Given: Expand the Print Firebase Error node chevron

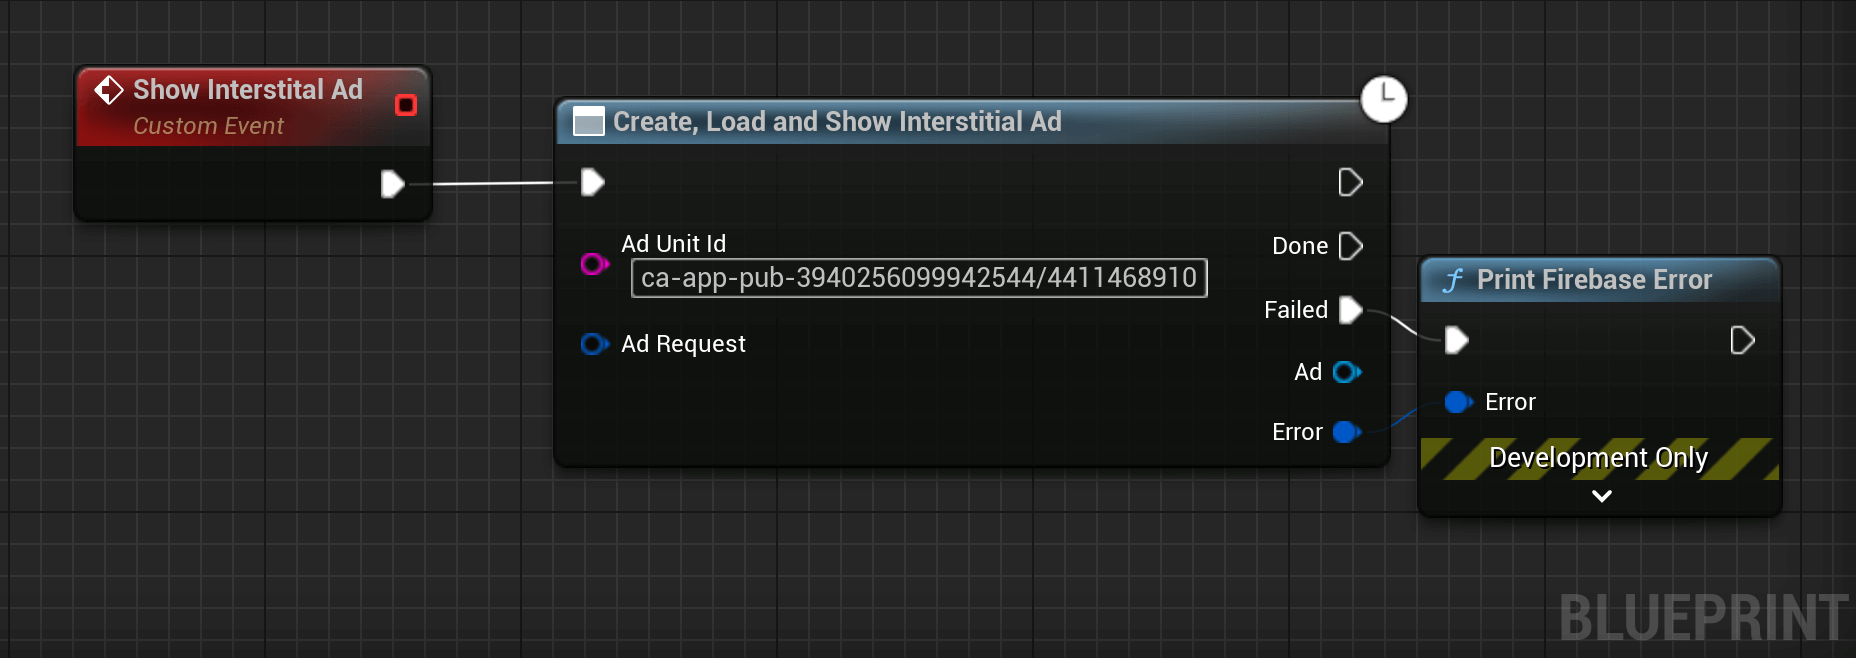Looking at the screenshot, I should point(1601,496).
